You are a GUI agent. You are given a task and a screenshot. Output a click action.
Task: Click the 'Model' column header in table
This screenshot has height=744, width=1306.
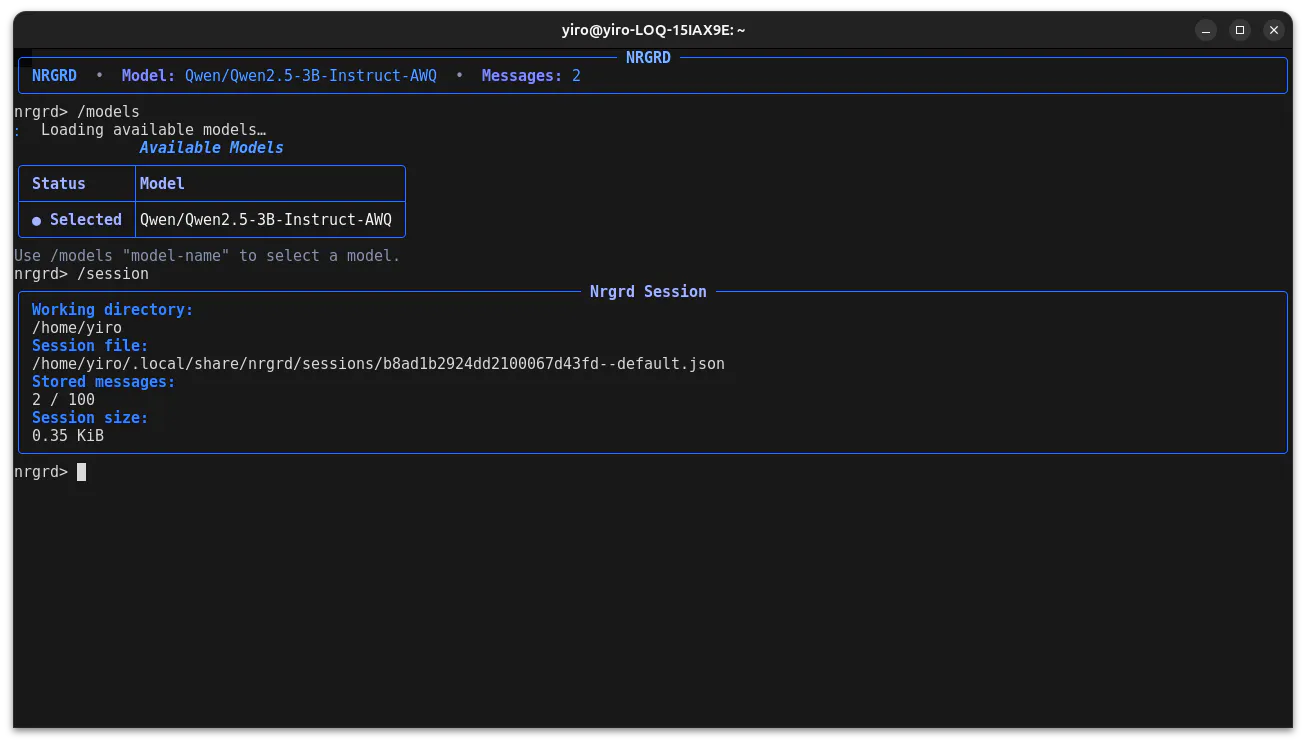tap(162, 184)
